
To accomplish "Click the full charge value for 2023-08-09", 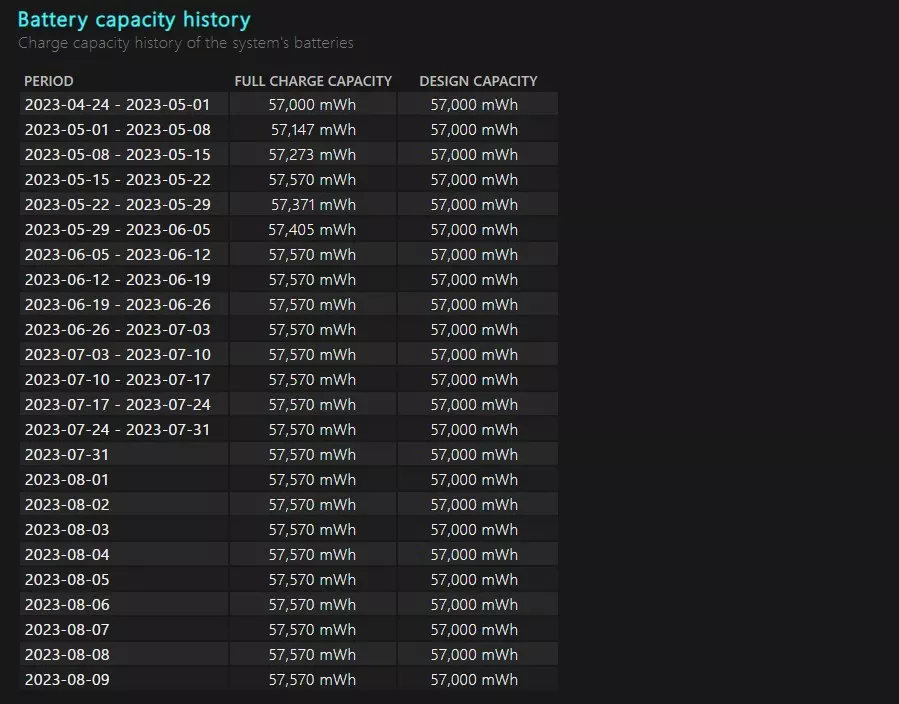I will [x=312, y=679].
